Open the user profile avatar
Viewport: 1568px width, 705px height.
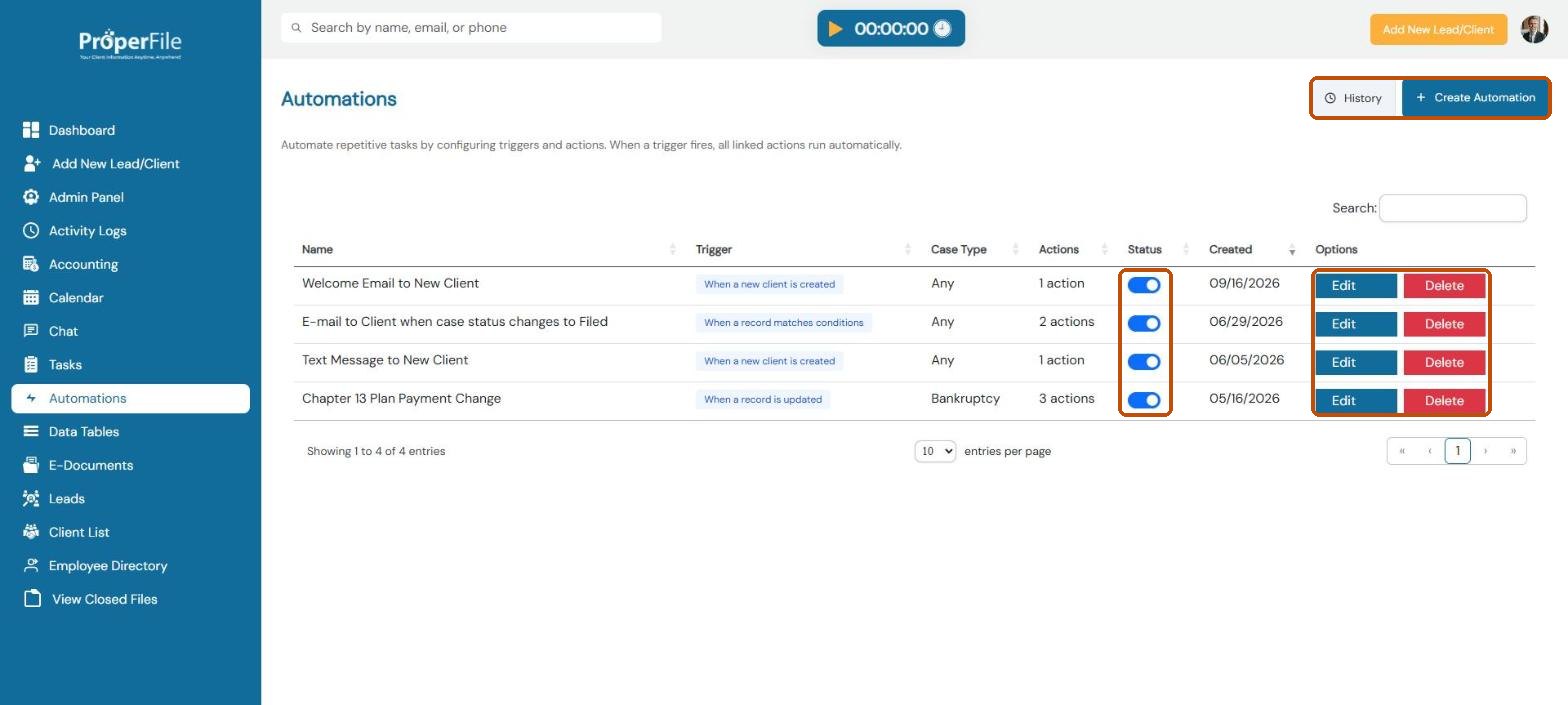pos(1534,29)
